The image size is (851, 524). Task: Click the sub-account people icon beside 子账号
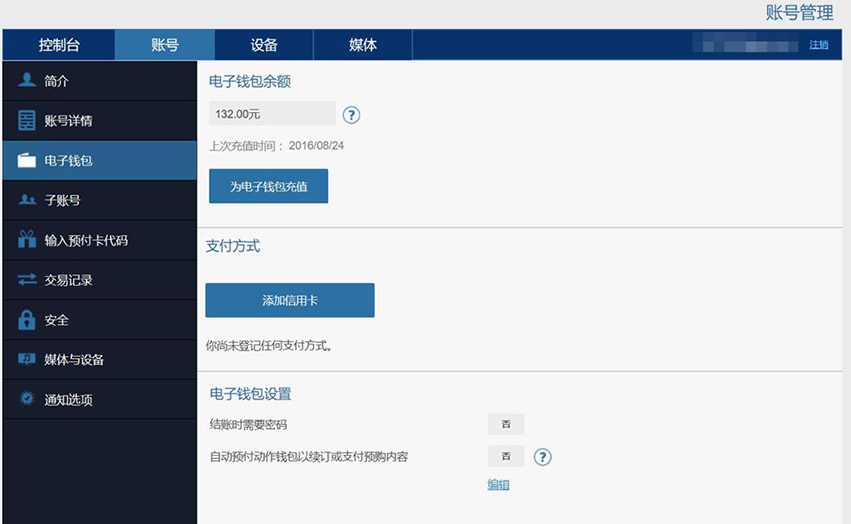tap(27, 201)
